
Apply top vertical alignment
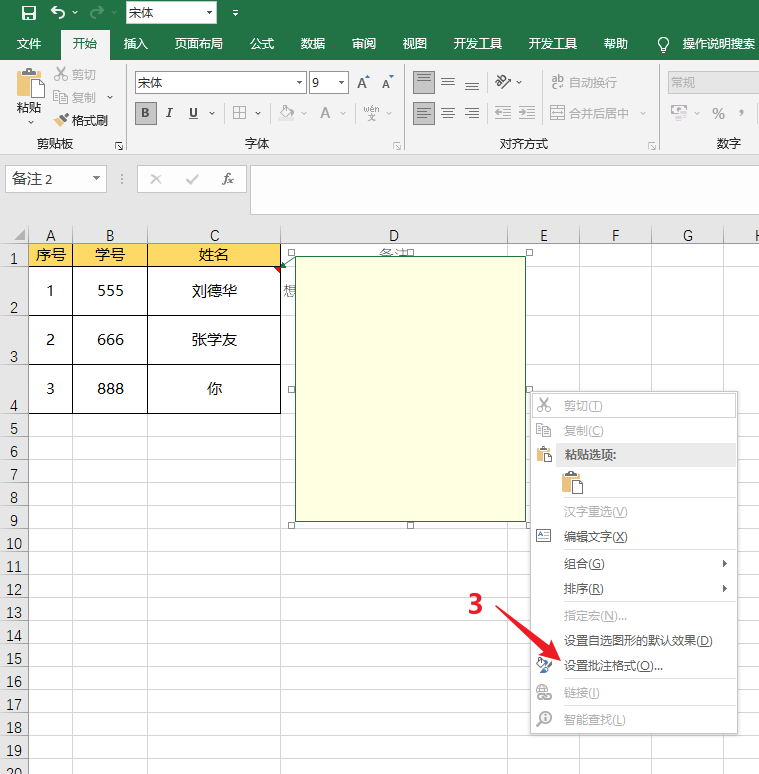[x=424, y=82]
